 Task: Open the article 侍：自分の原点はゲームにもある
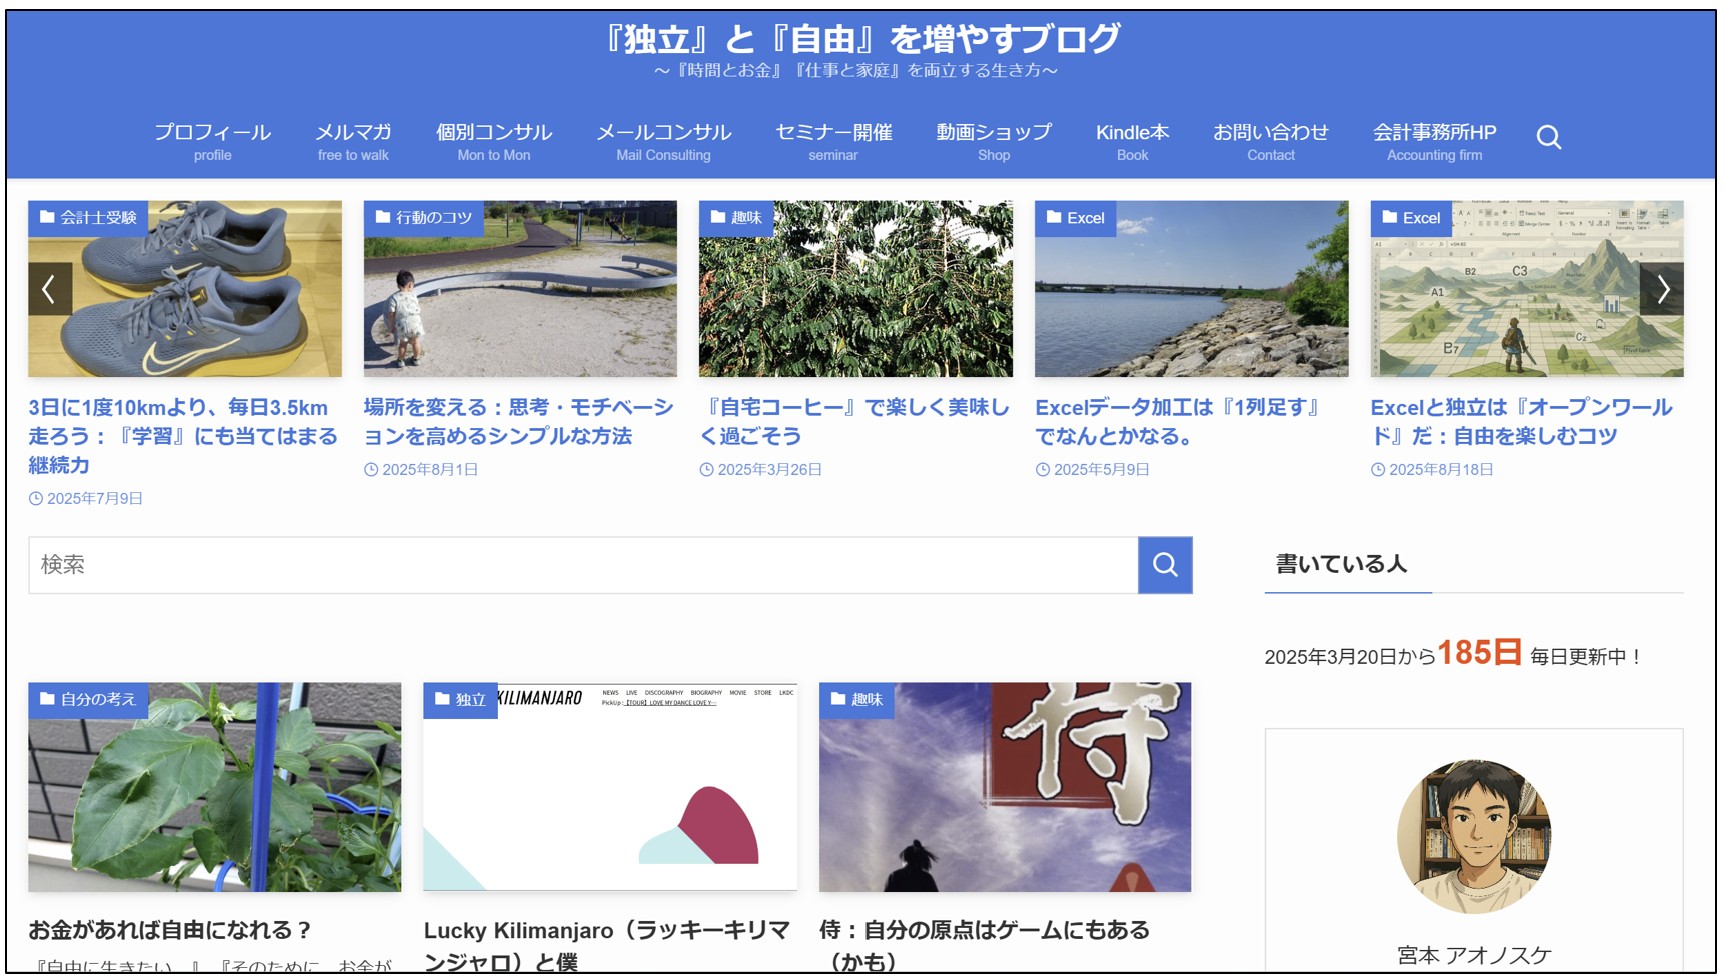pos(985,946)
